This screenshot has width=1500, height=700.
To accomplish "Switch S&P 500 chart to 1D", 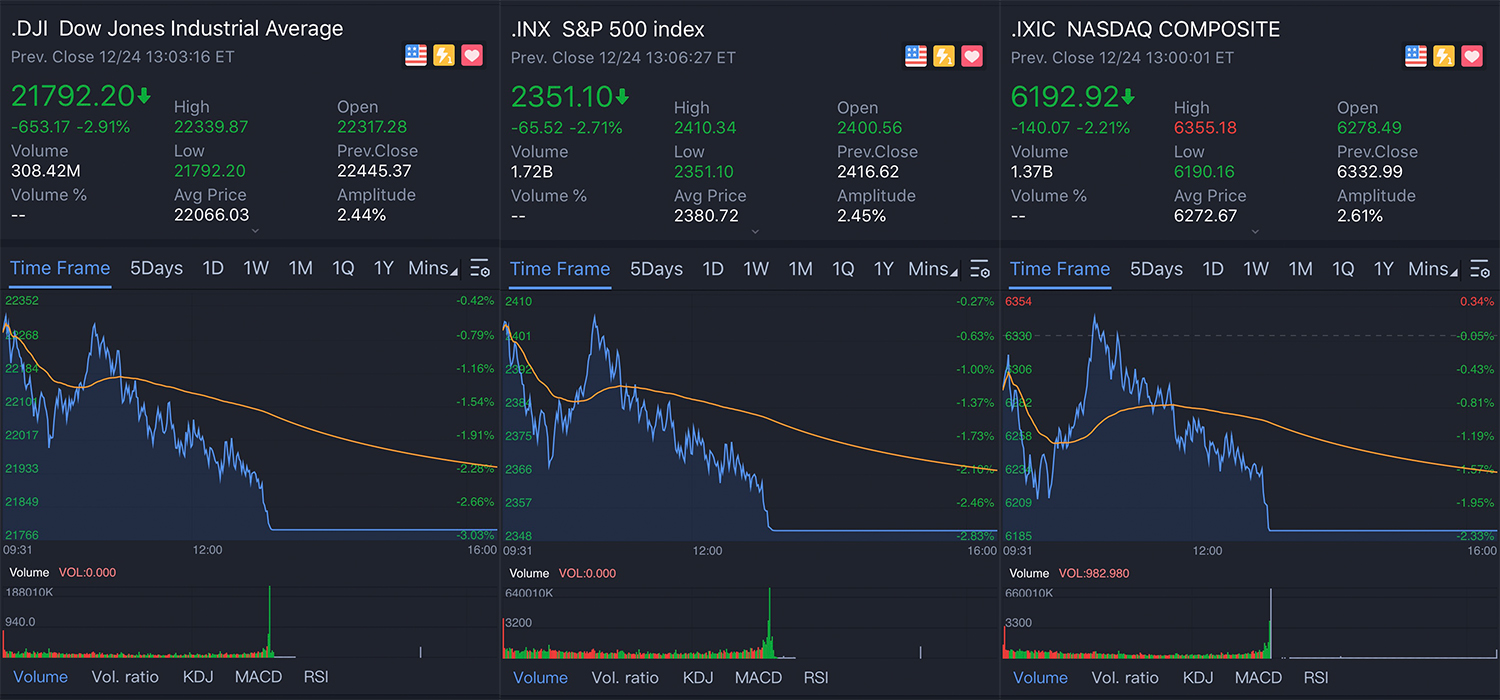I will point(713,268).
